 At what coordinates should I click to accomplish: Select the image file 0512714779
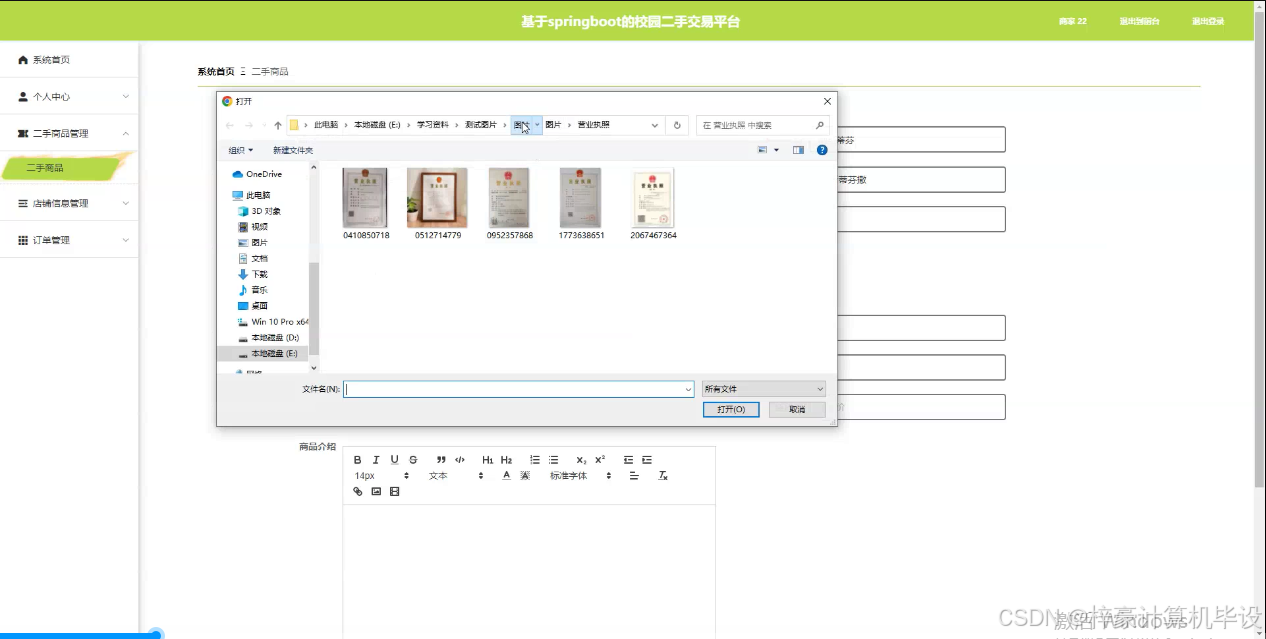click(x=438, y=204)
